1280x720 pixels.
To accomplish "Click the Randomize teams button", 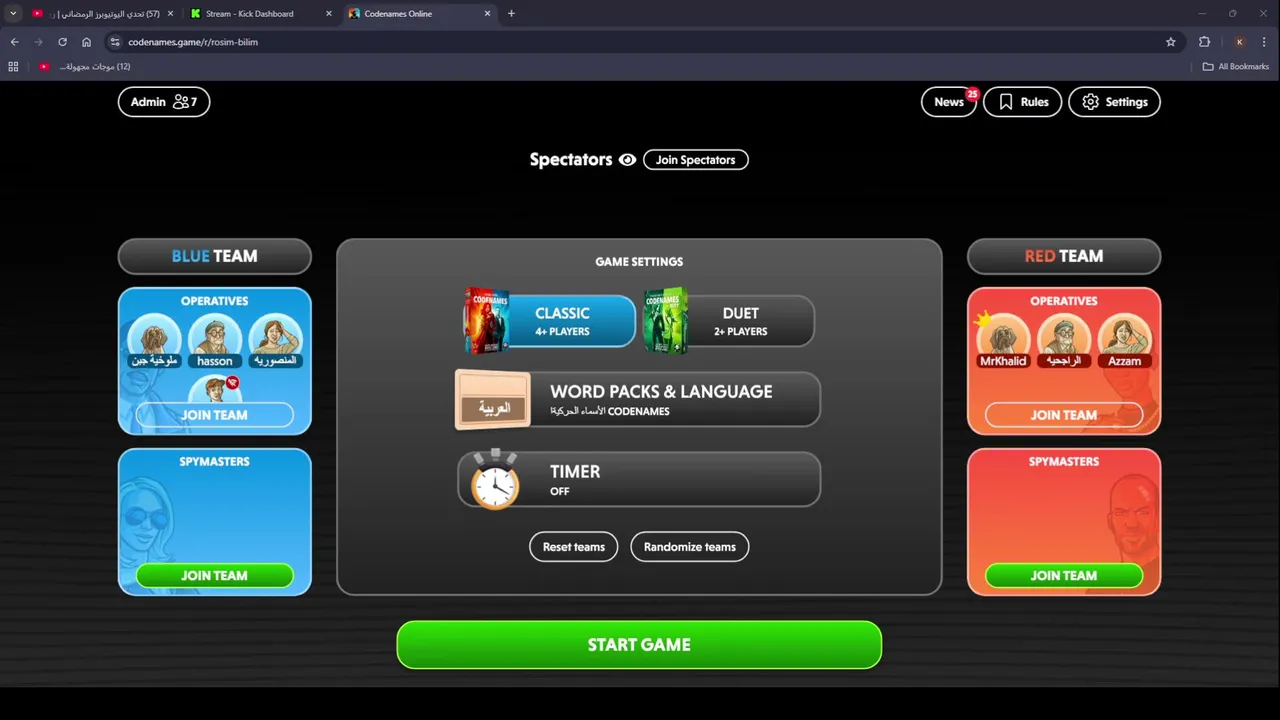I will click(690, 547).
